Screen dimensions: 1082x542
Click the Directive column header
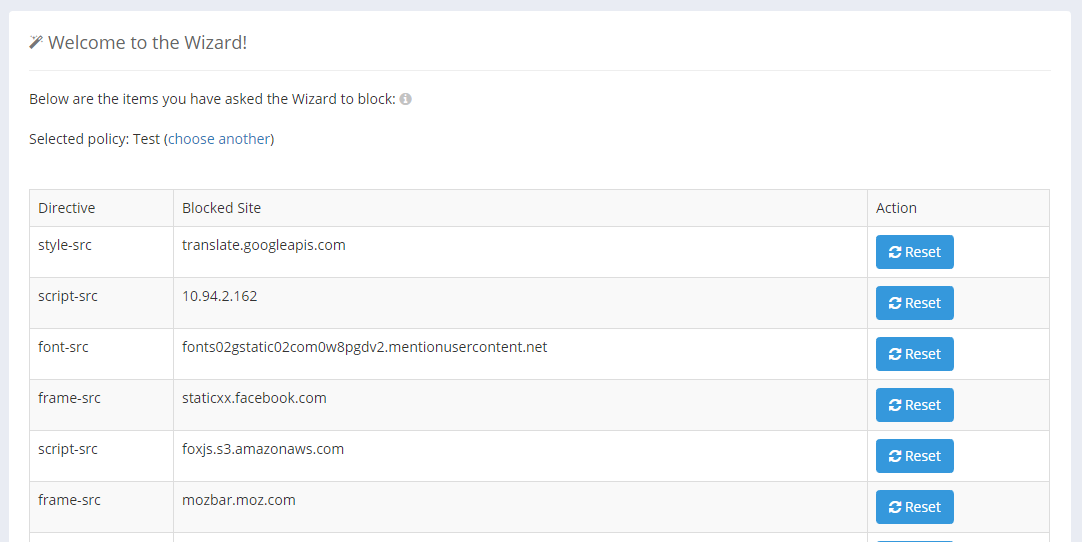(x=67, y=208)
